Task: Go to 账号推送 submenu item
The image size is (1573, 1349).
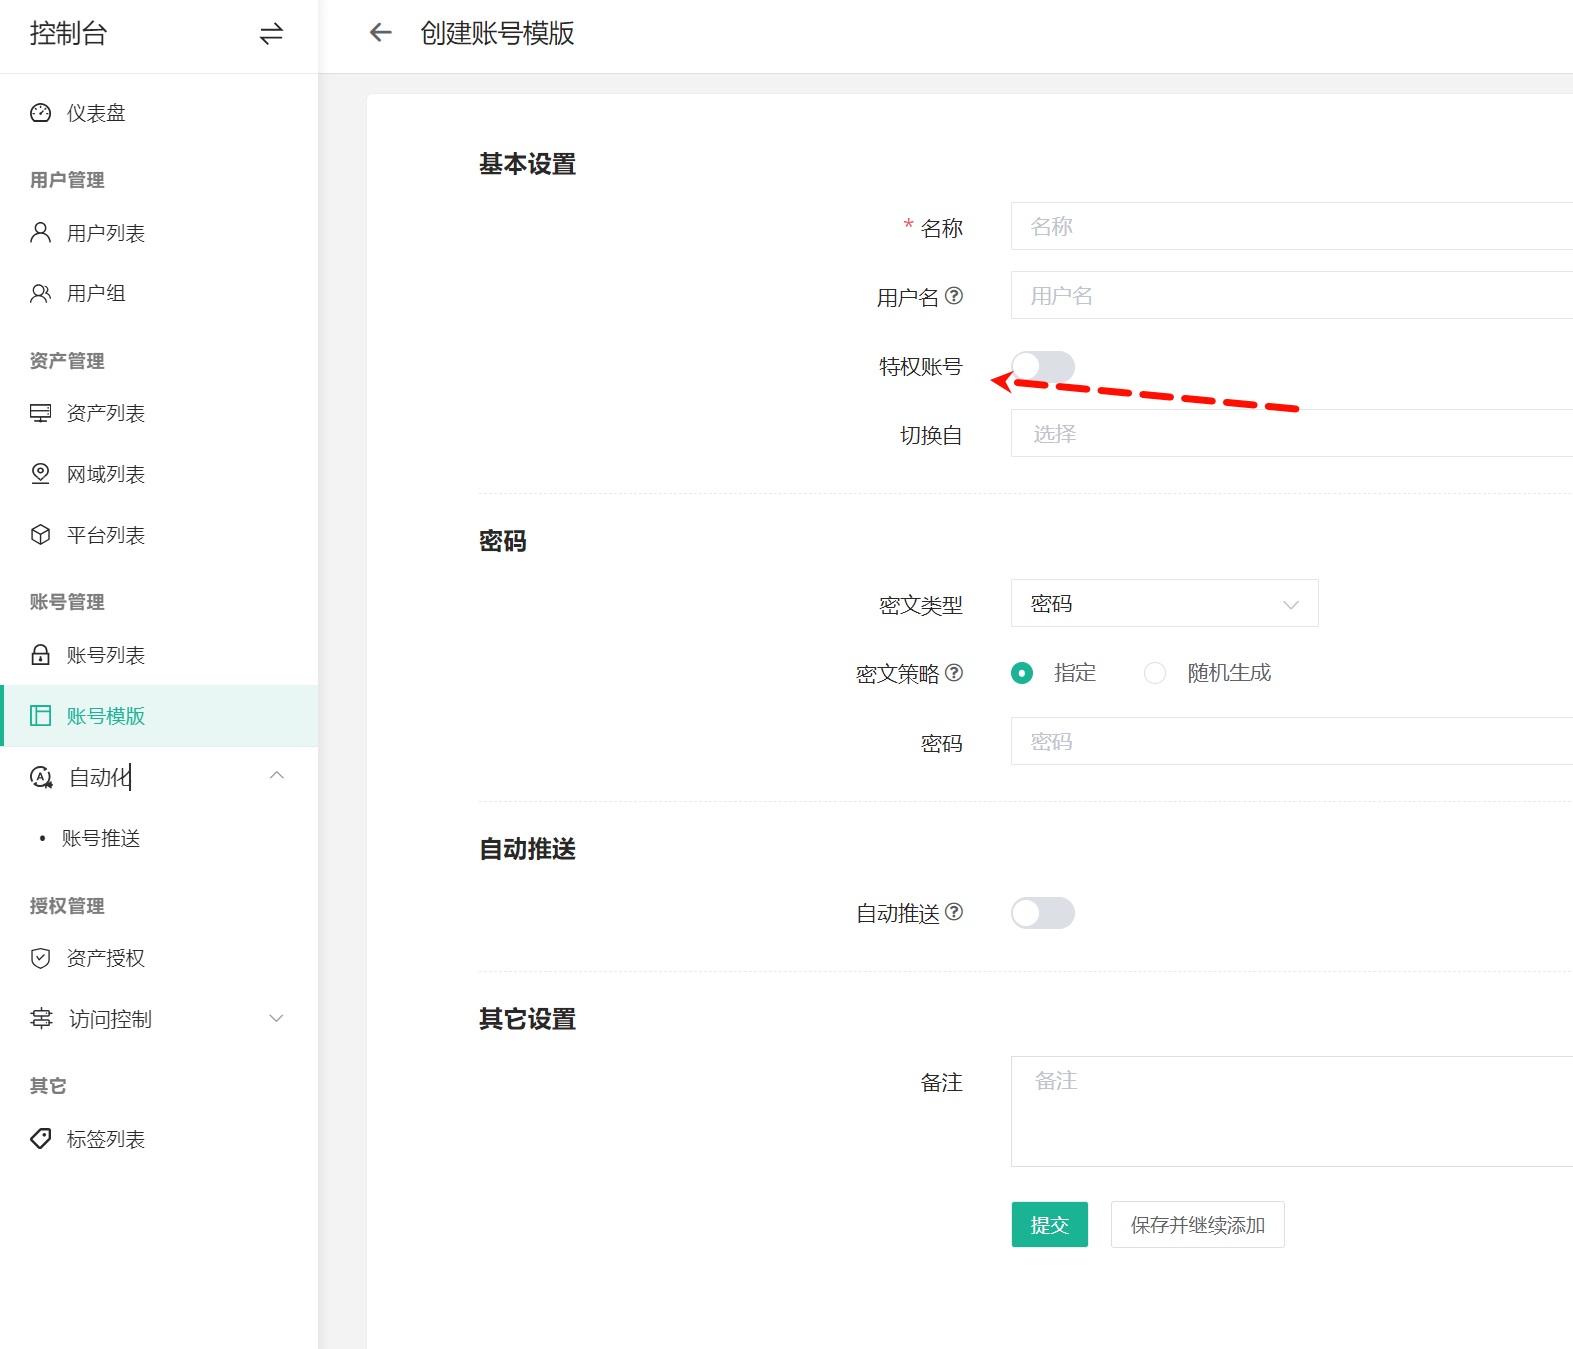Action: click(101, 838)
